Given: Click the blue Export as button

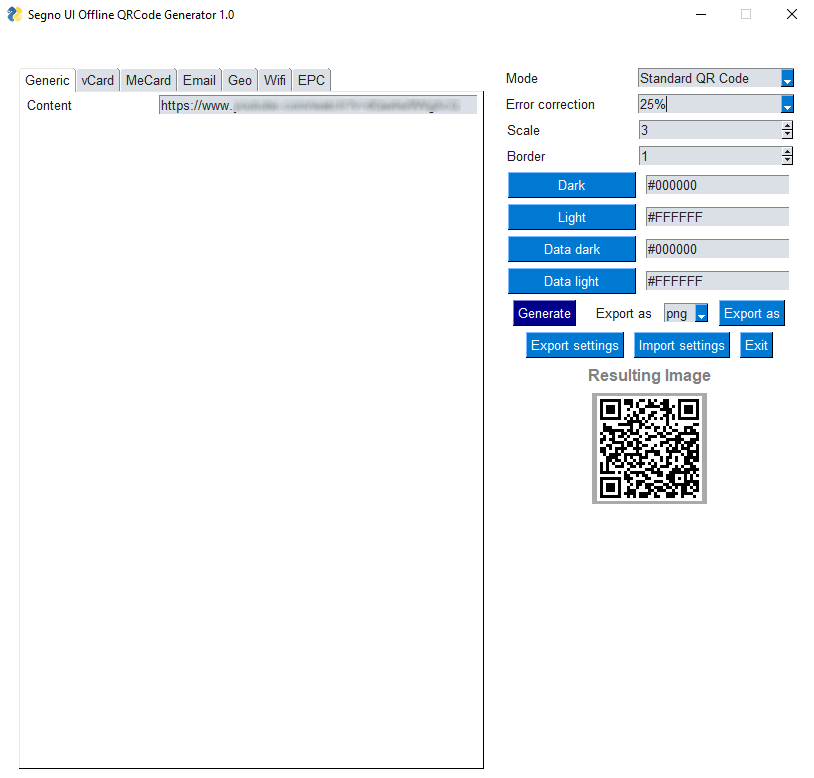Looking at the screenshot, I should click(x=752, y=313).
